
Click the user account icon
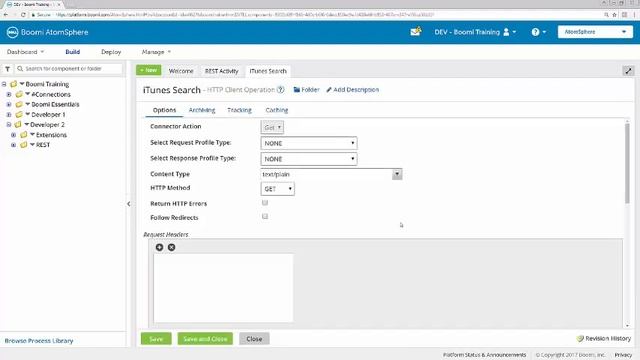click(506, 32)
